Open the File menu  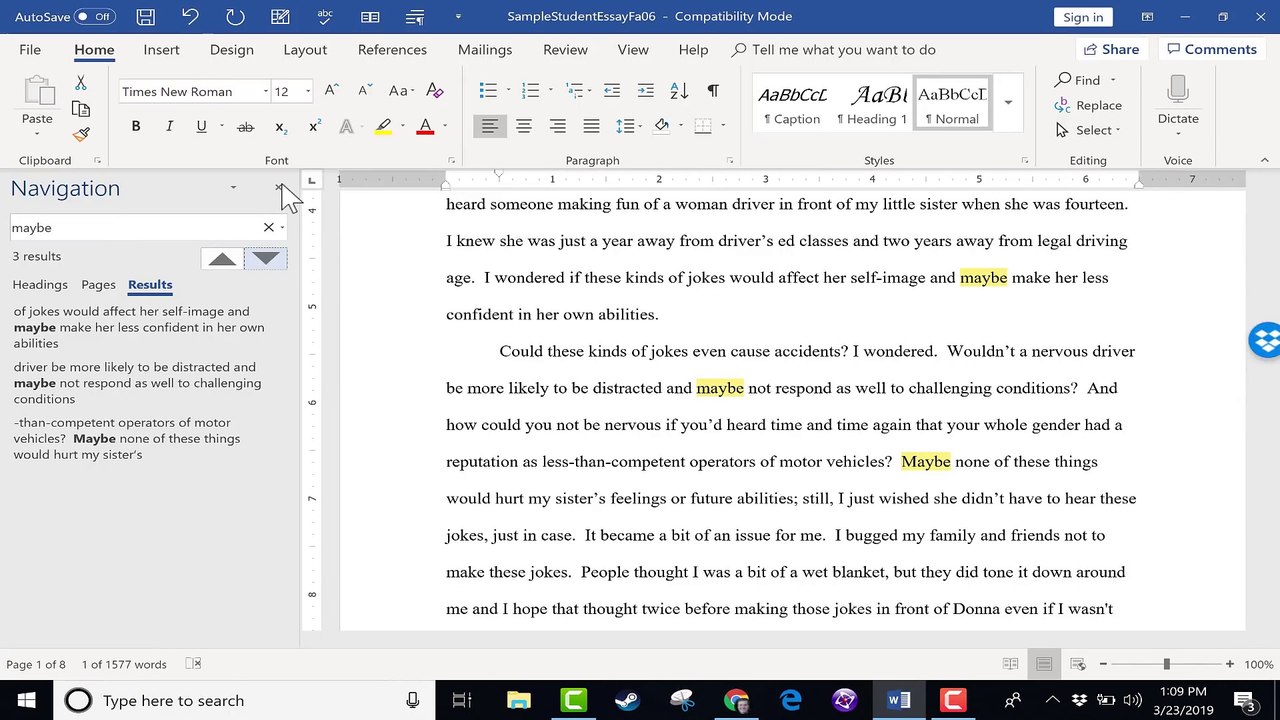point(30,50)
